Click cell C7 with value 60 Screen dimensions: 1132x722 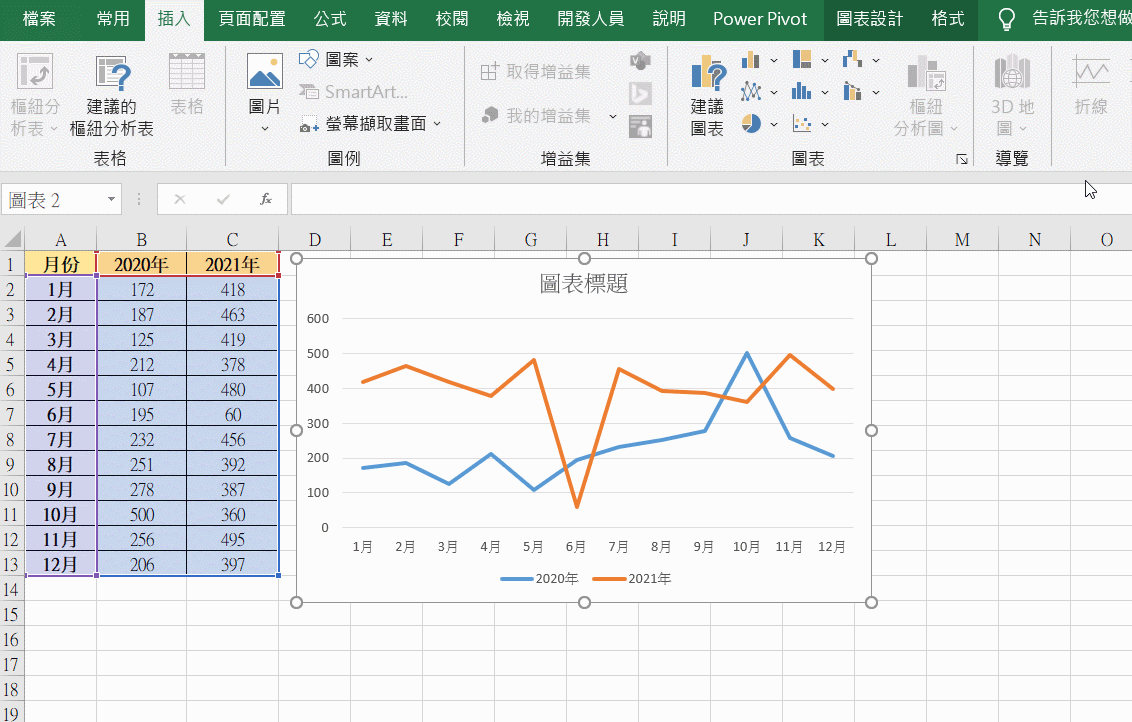(x=232, y=414)
